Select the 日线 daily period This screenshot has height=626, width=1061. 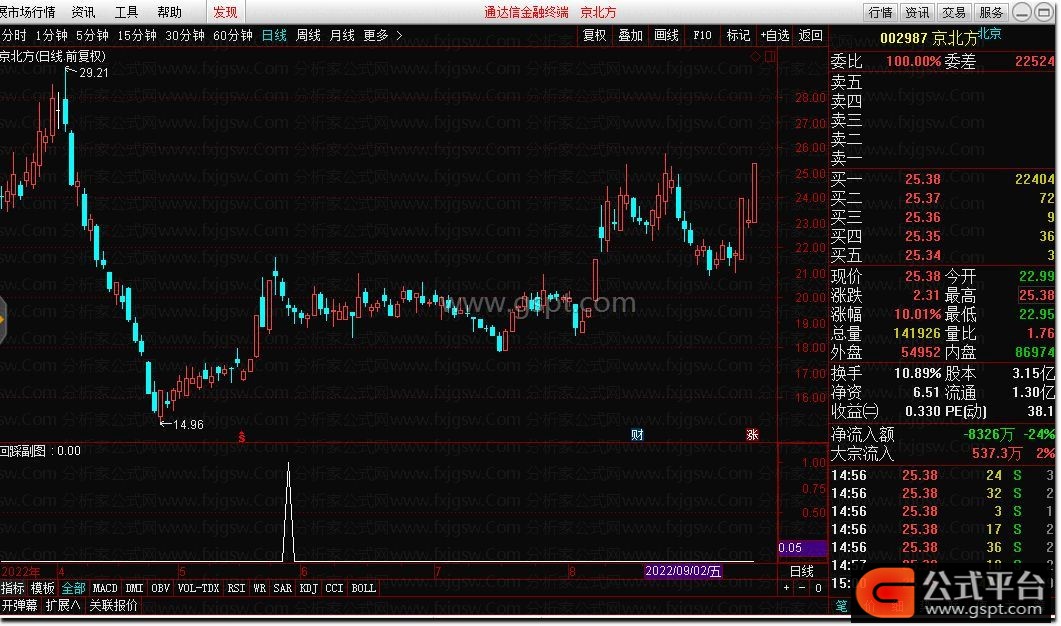pos(274,35)
